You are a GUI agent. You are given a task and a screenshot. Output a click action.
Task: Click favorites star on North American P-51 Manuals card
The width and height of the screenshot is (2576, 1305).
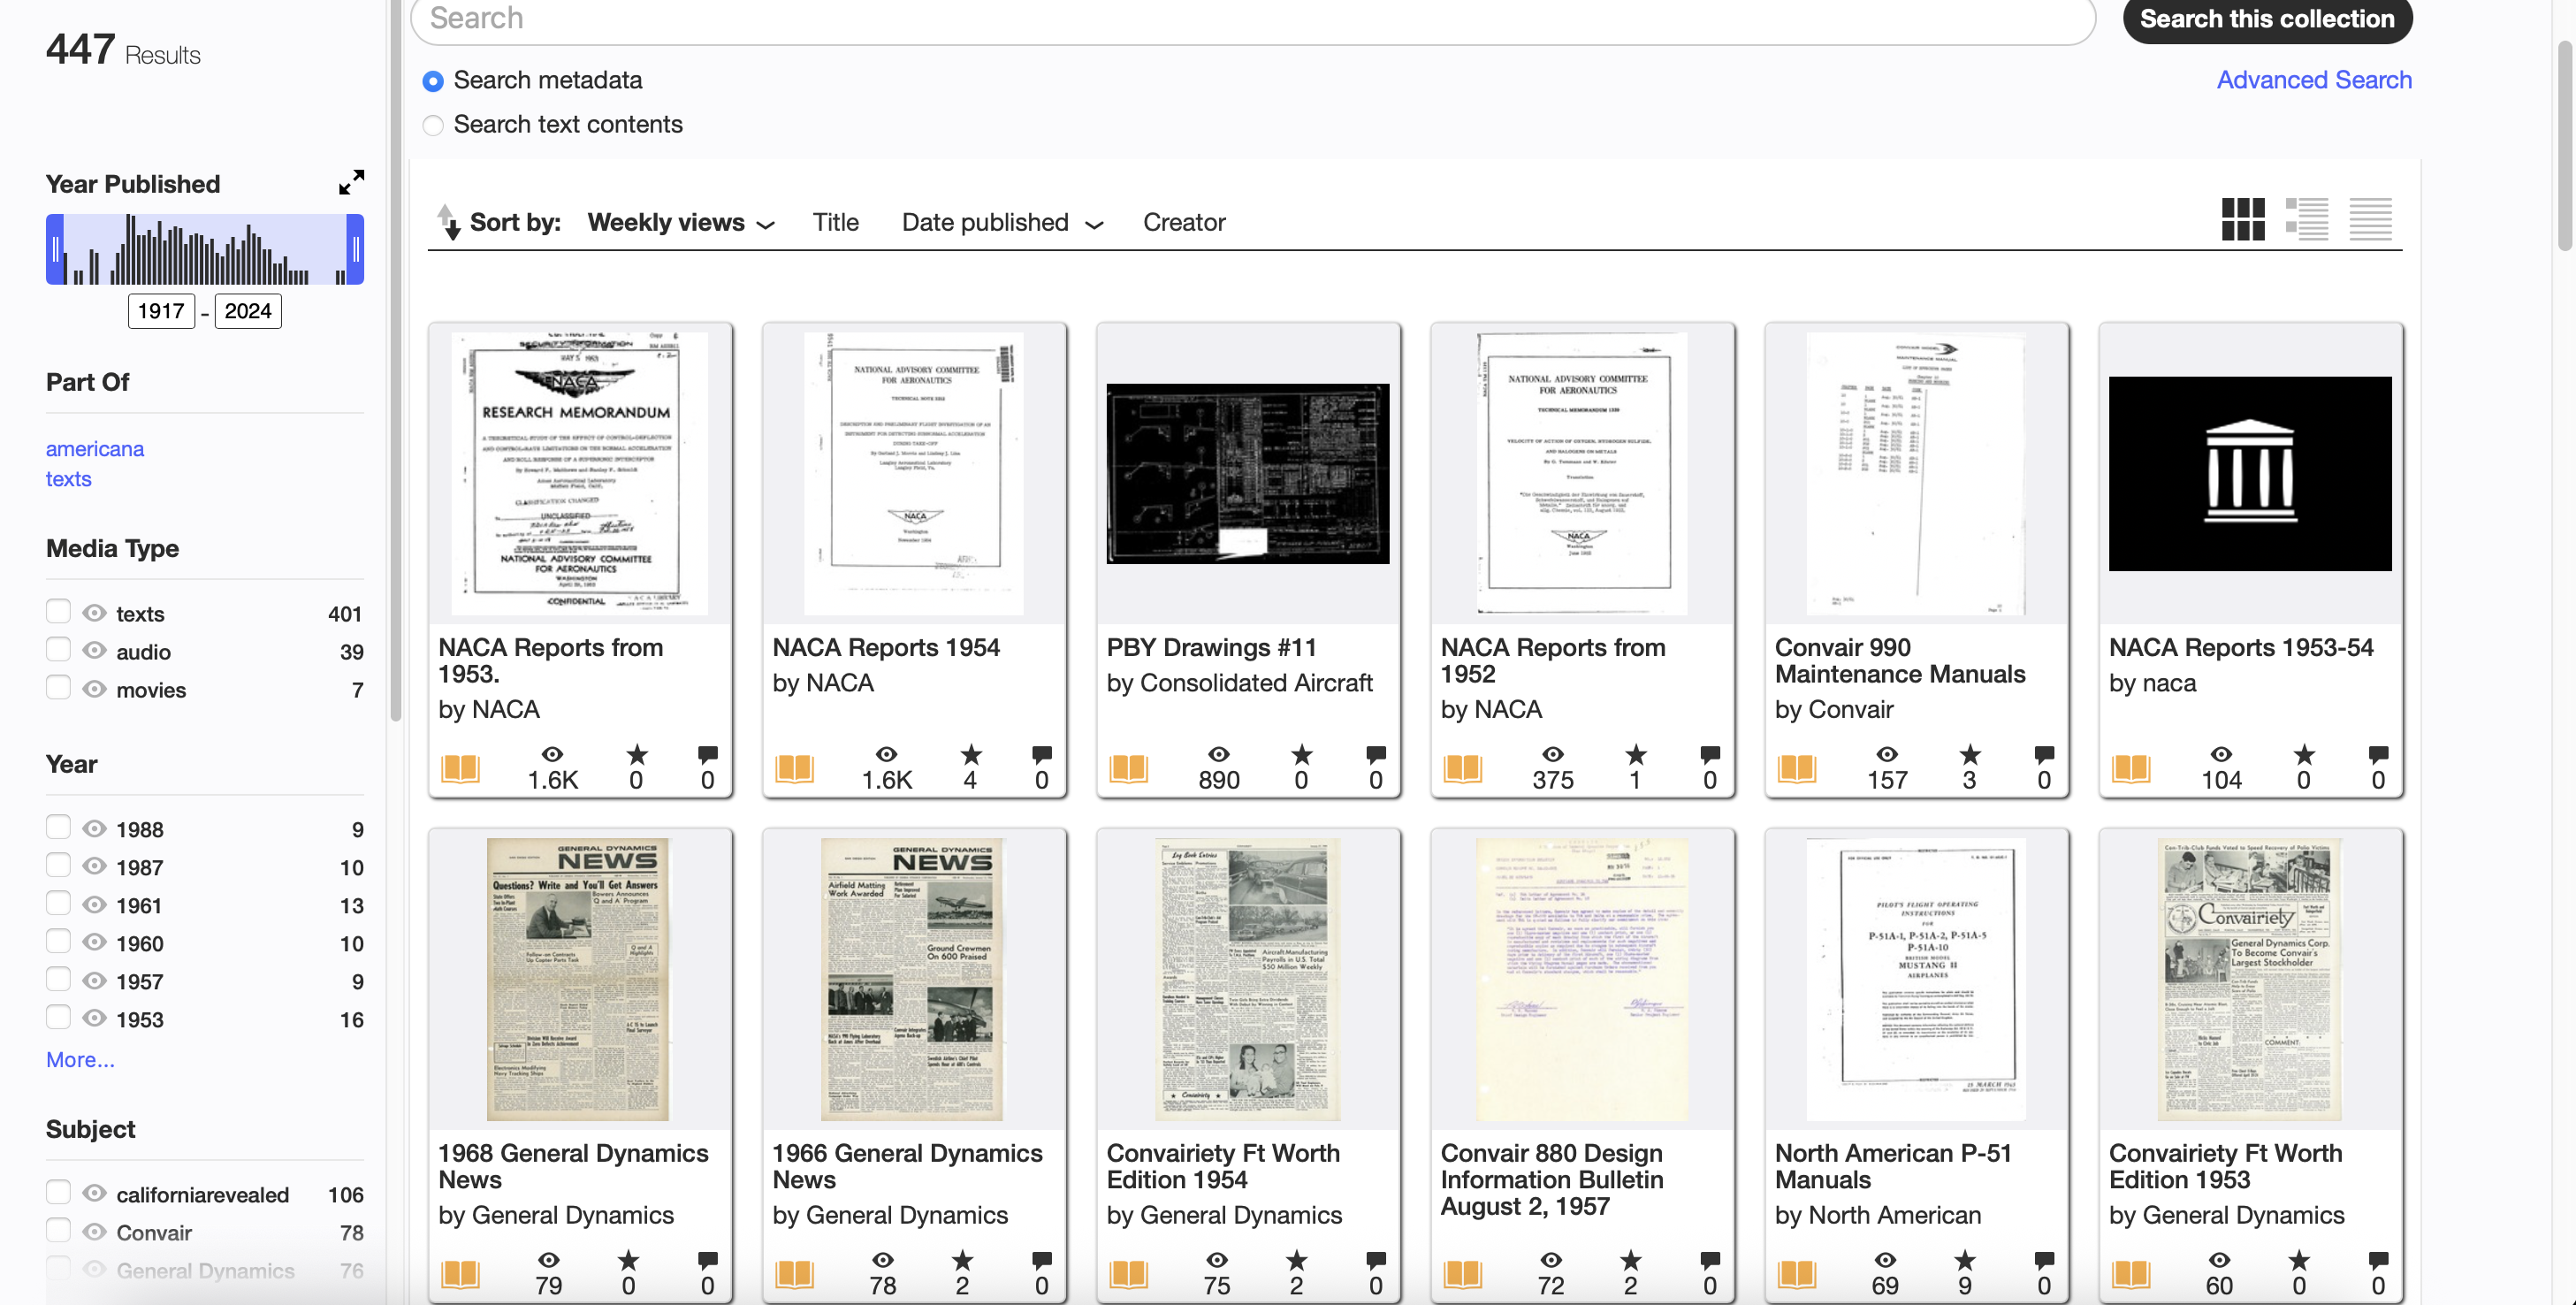[x=1964, y=1260]
